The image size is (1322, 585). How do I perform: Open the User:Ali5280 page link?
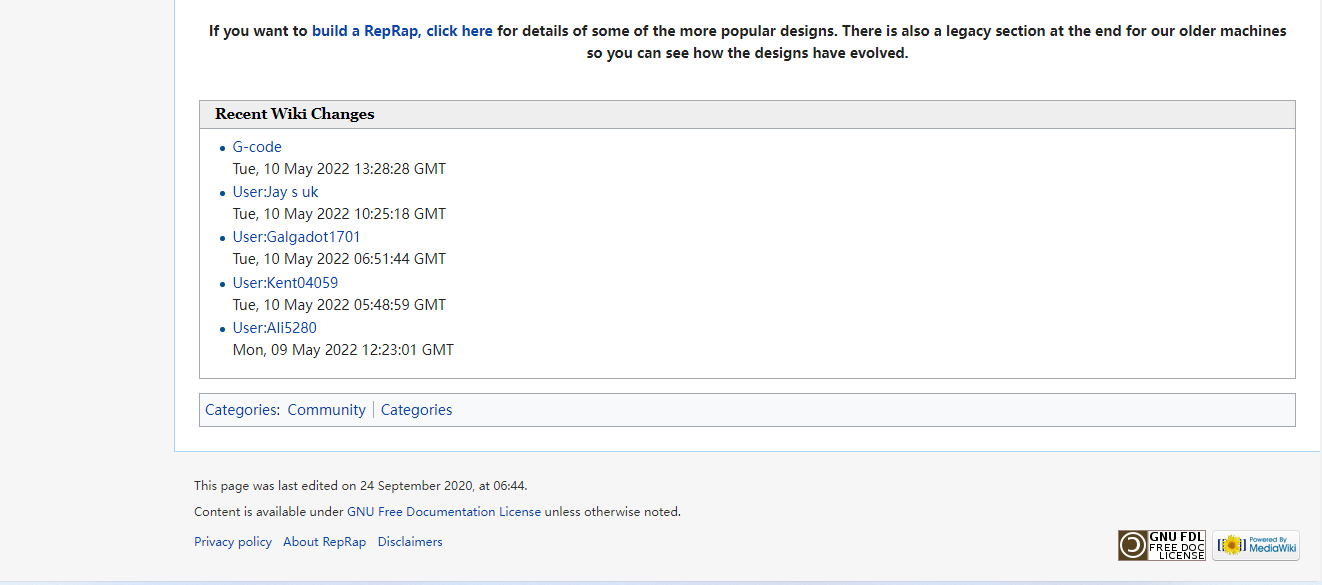274,328
